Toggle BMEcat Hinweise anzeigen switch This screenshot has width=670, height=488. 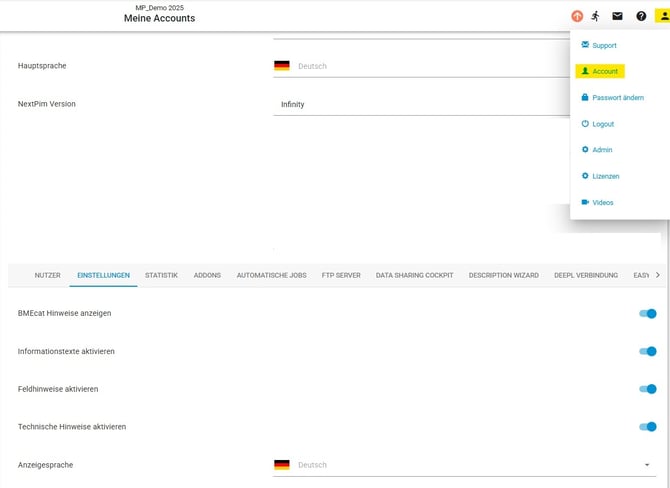(x=648, y=314)
